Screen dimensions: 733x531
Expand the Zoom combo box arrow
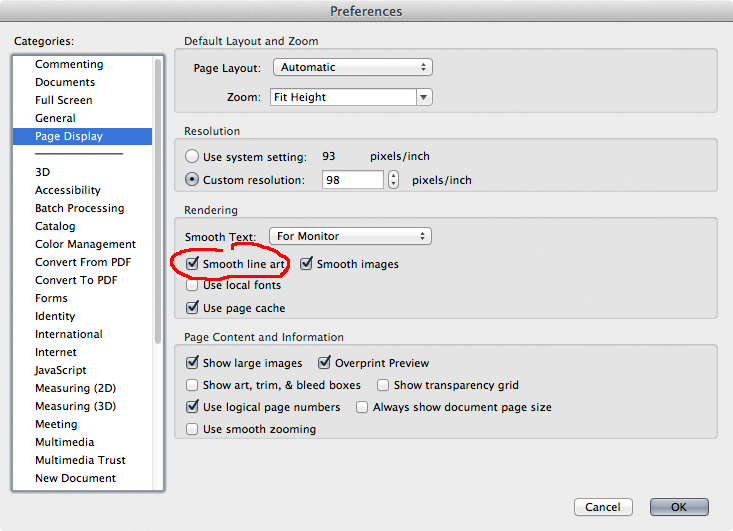click(424, 97)
